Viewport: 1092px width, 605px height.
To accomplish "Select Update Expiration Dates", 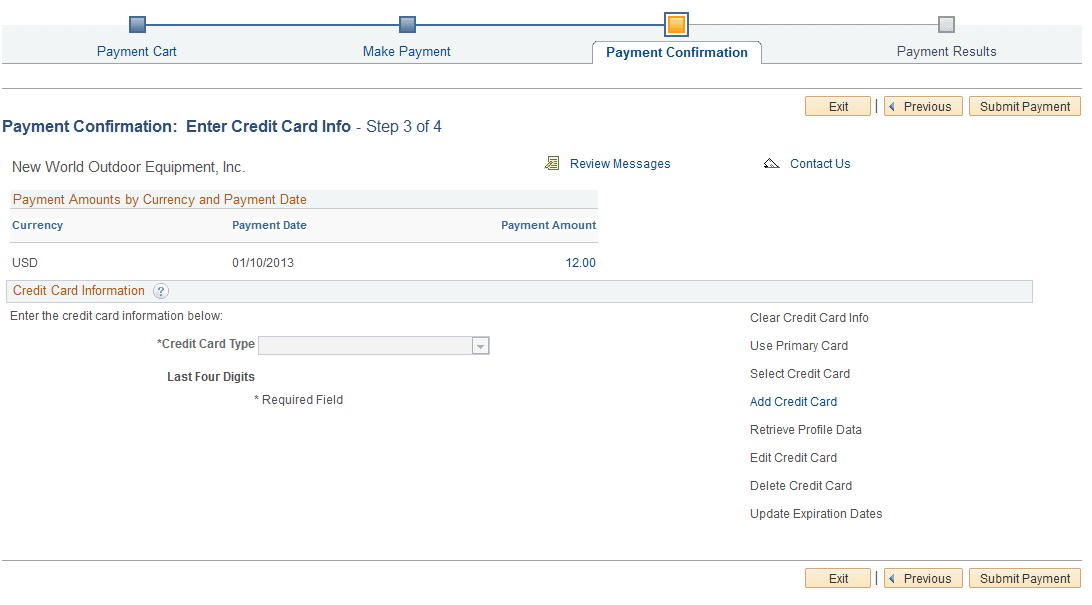I will (816, 513).
